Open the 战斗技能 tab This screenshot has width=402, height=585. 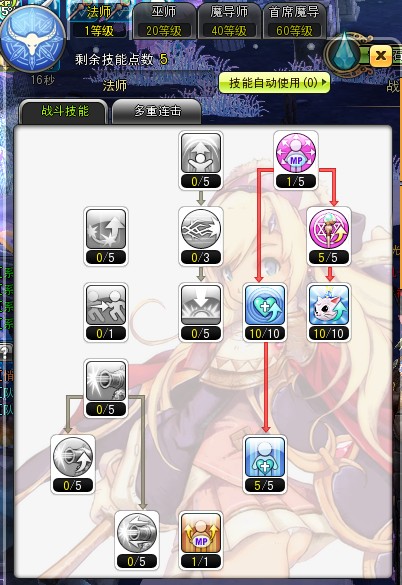click(x=64, y=112)
